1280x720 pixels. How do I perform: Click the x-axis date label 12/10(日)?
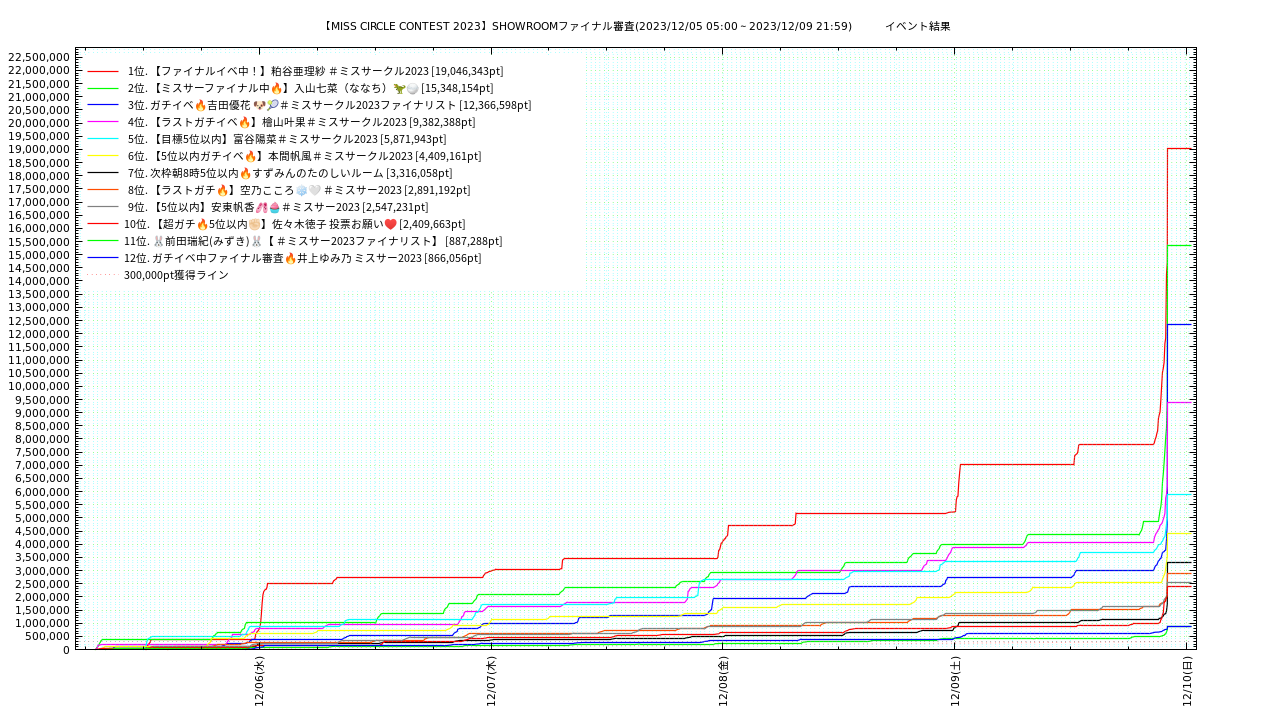point(1187,682)
